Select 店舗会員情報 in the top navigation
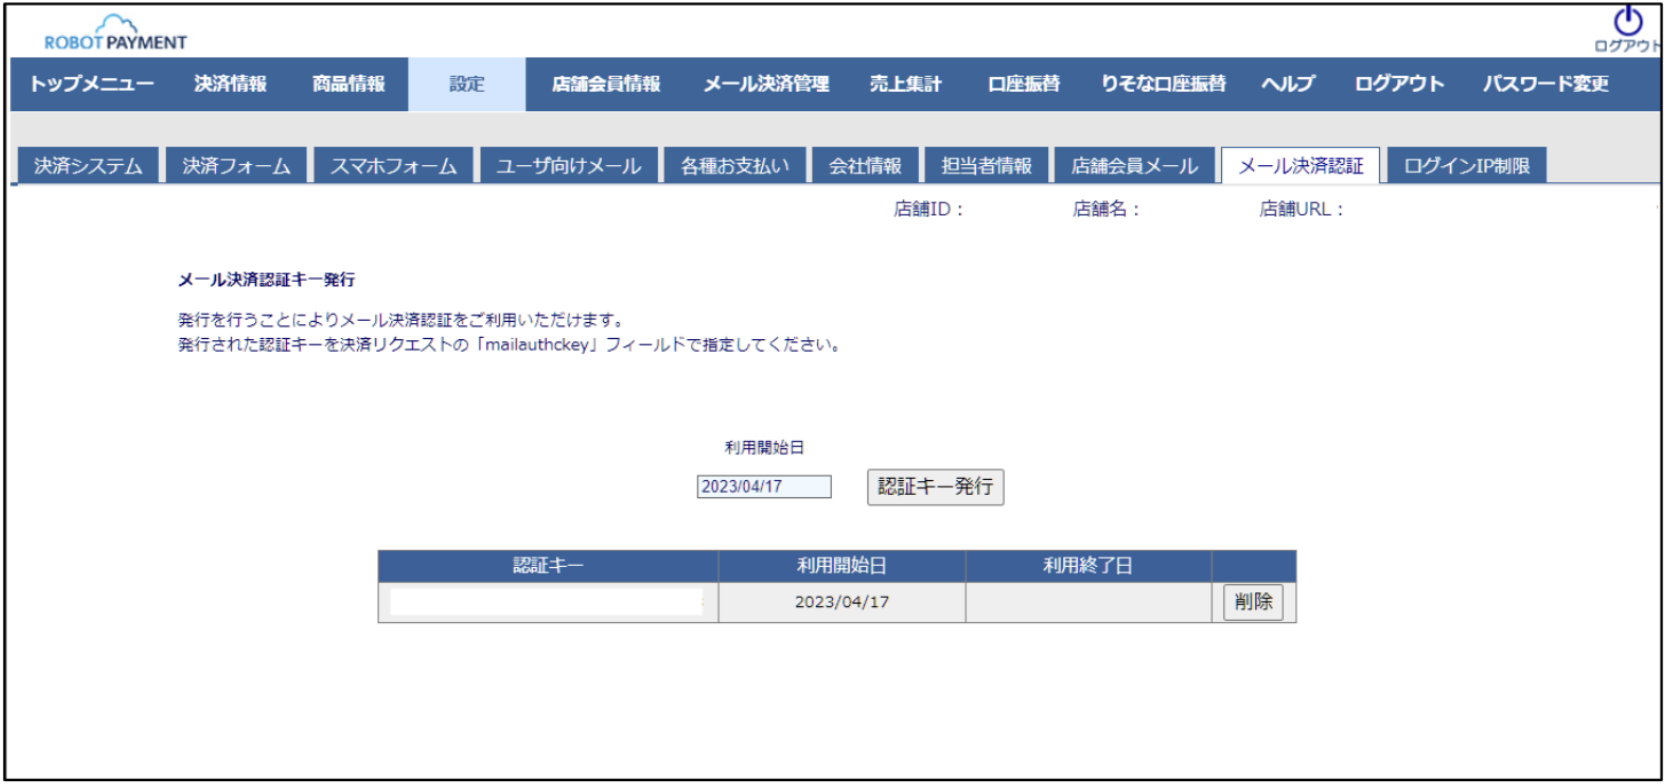The height and width of the screenshot is (784, 1666). [x=606, y=84]
